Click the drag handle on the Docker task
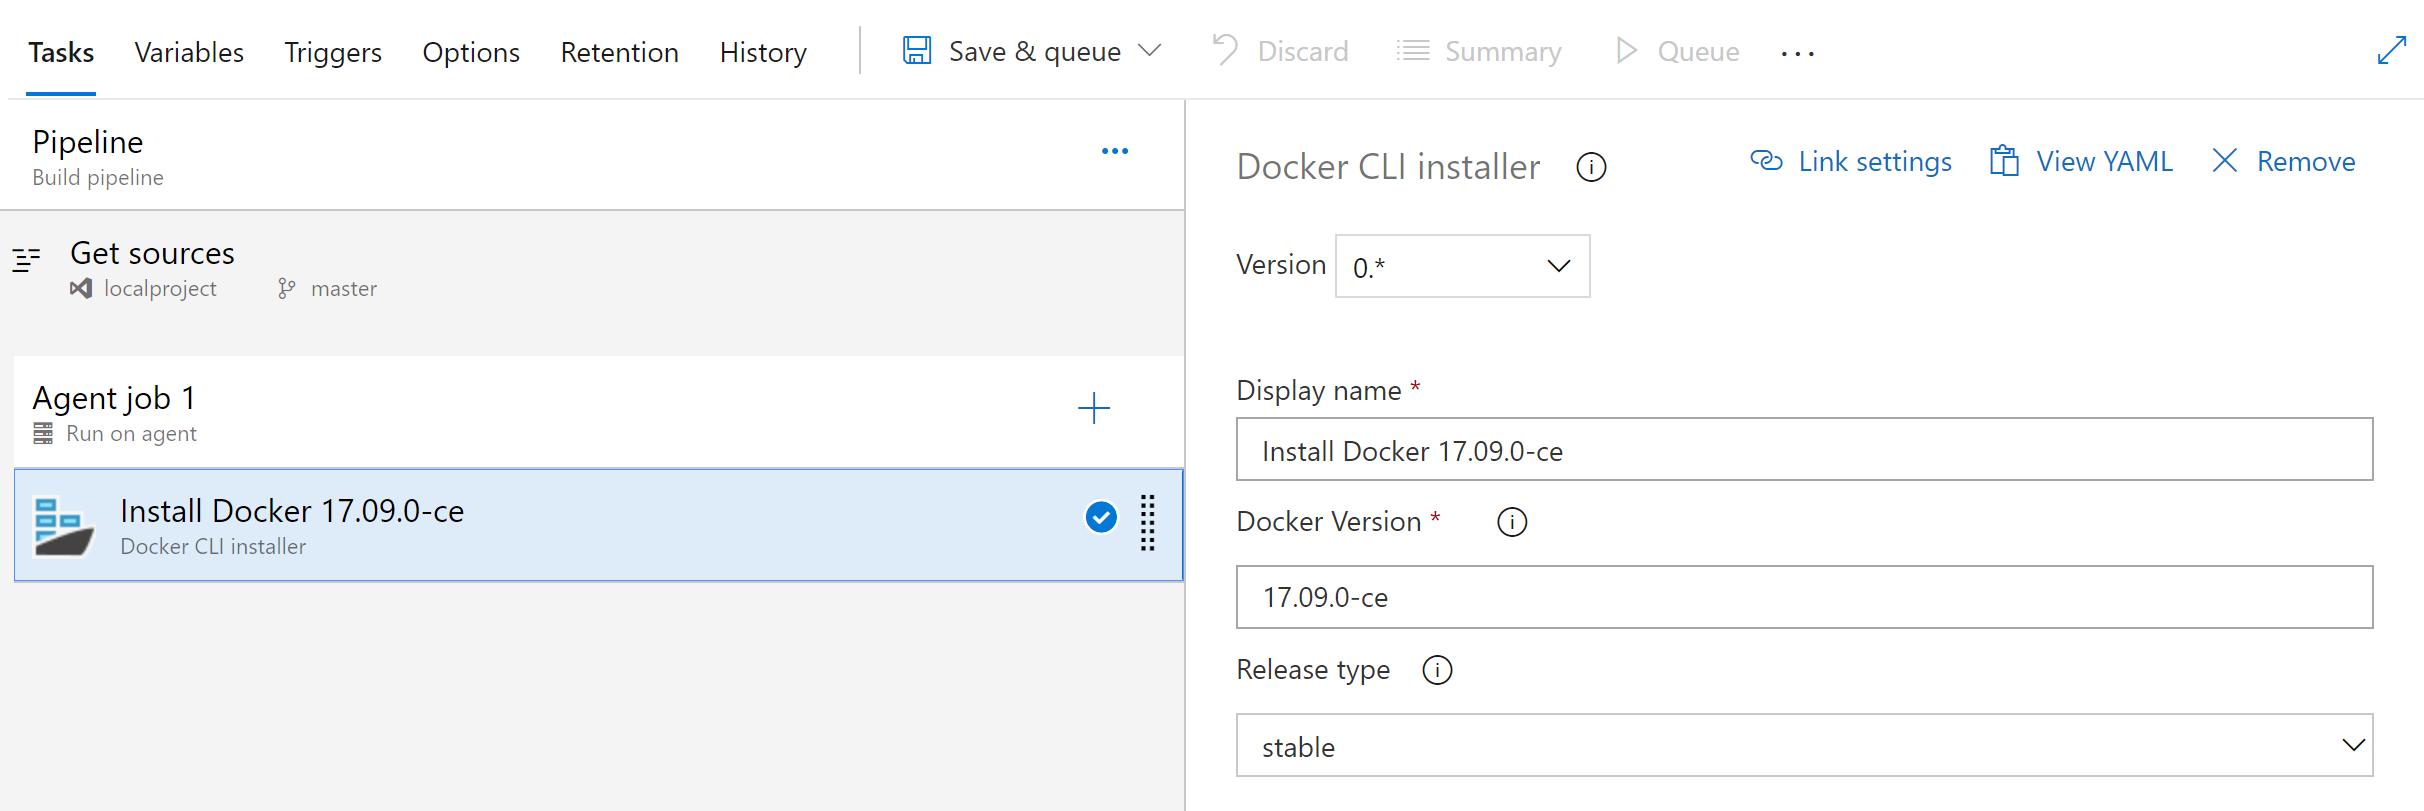The image size is (2424, 811). pyautogui.click(x=1148, y=523)
